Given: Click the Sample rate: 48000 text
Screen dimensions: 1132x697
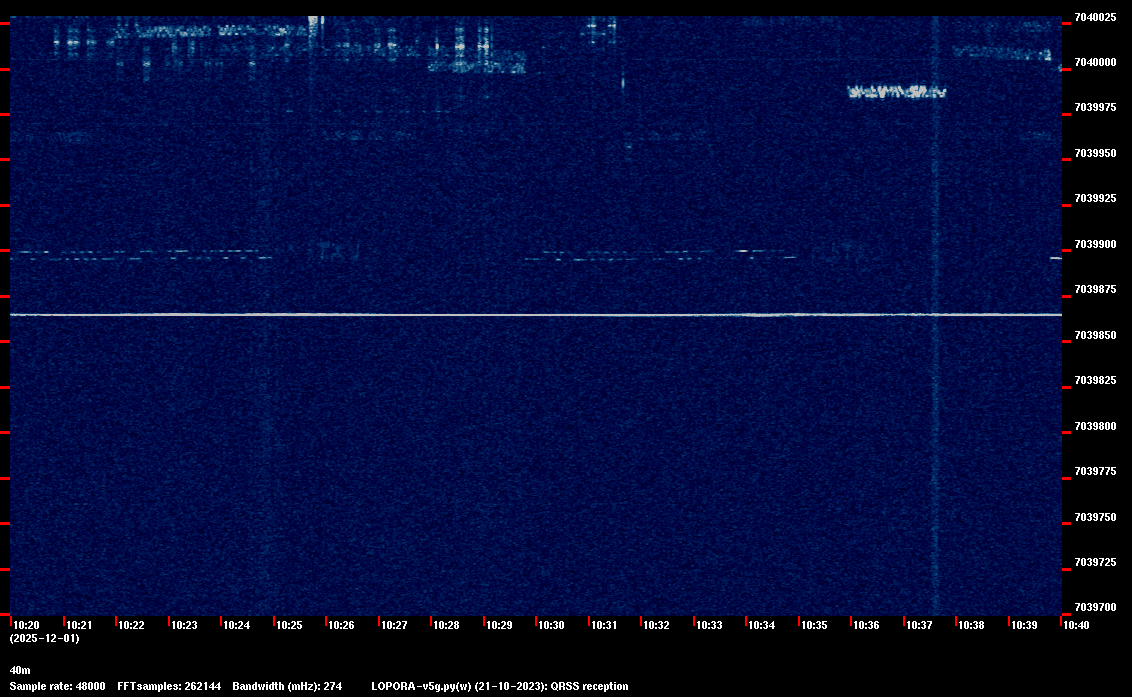Looking at the screenshot, I should tap(58, 686).
